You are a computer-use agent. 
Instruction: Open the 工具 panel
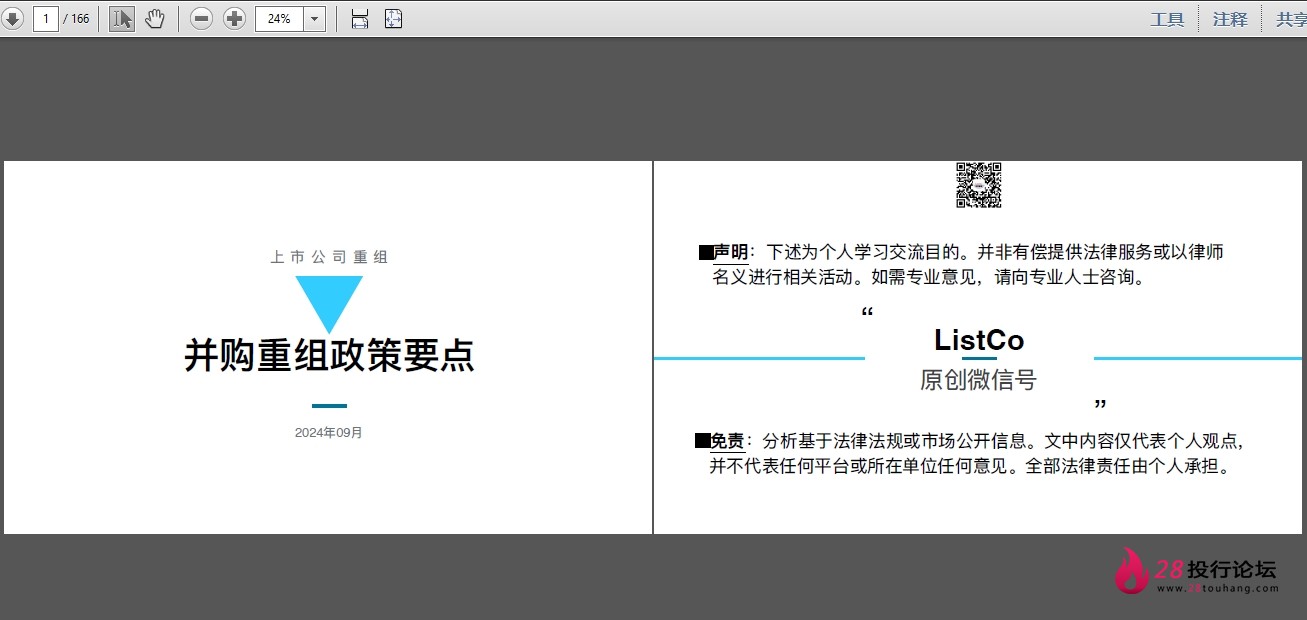tap(1167, 19)
